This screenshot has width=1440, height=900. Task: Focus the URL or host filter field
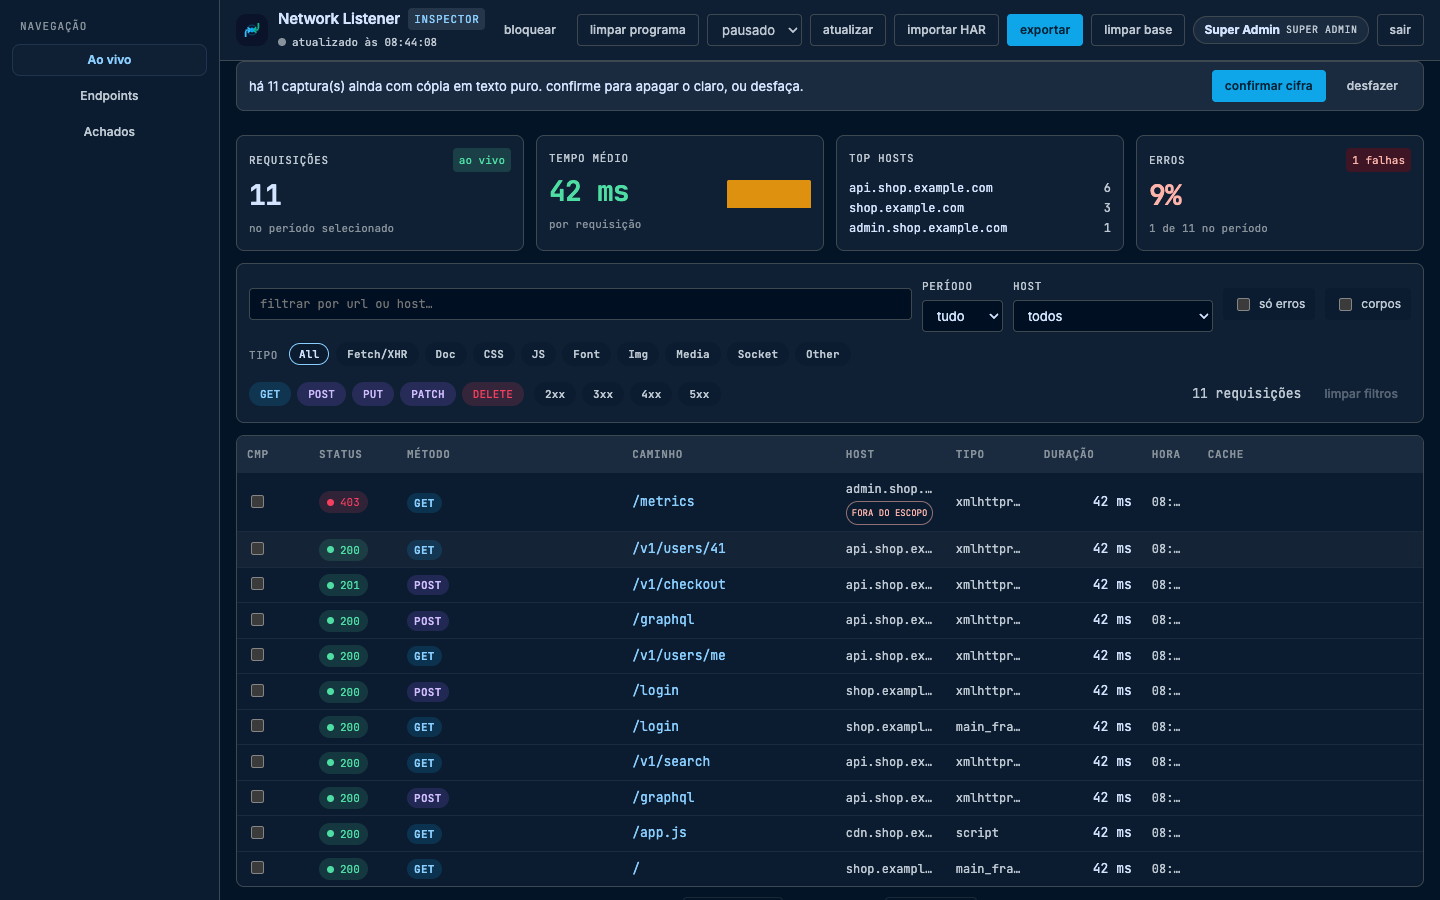580,304
